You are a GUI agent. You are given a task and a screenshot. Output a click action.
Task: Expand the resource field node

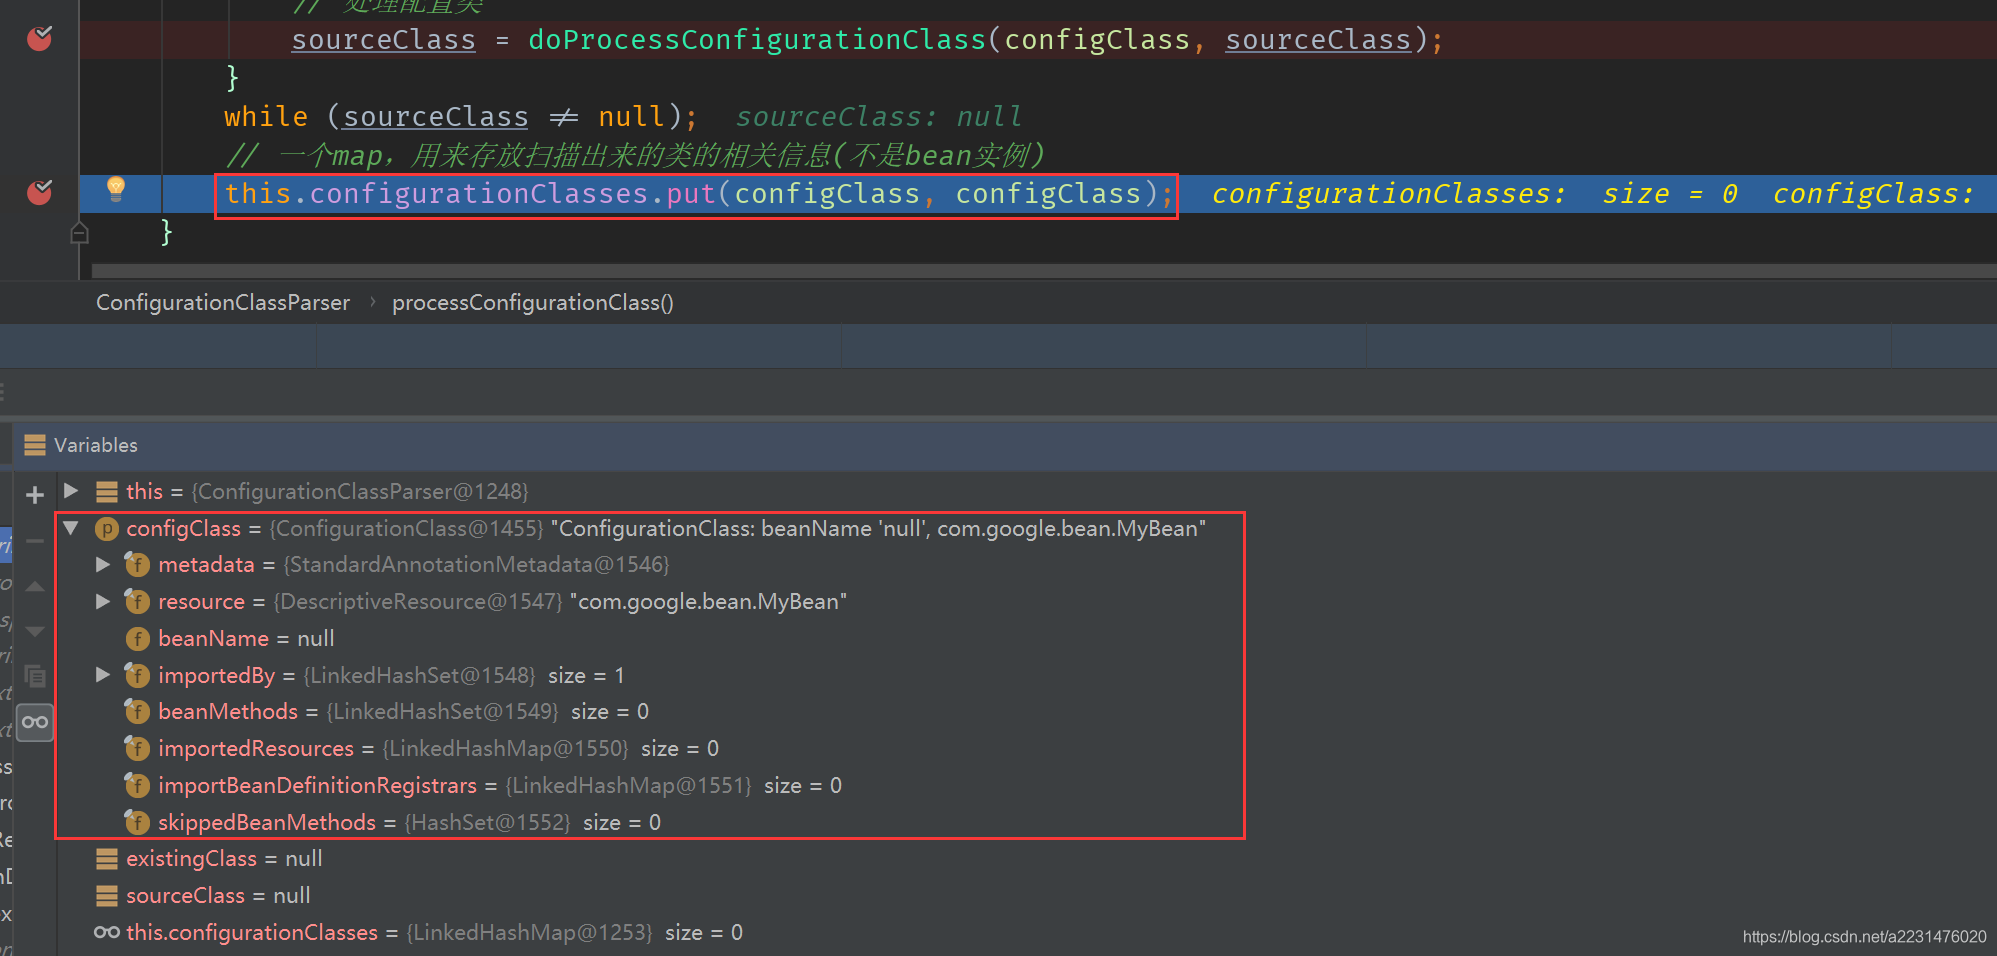click(103, 601)
